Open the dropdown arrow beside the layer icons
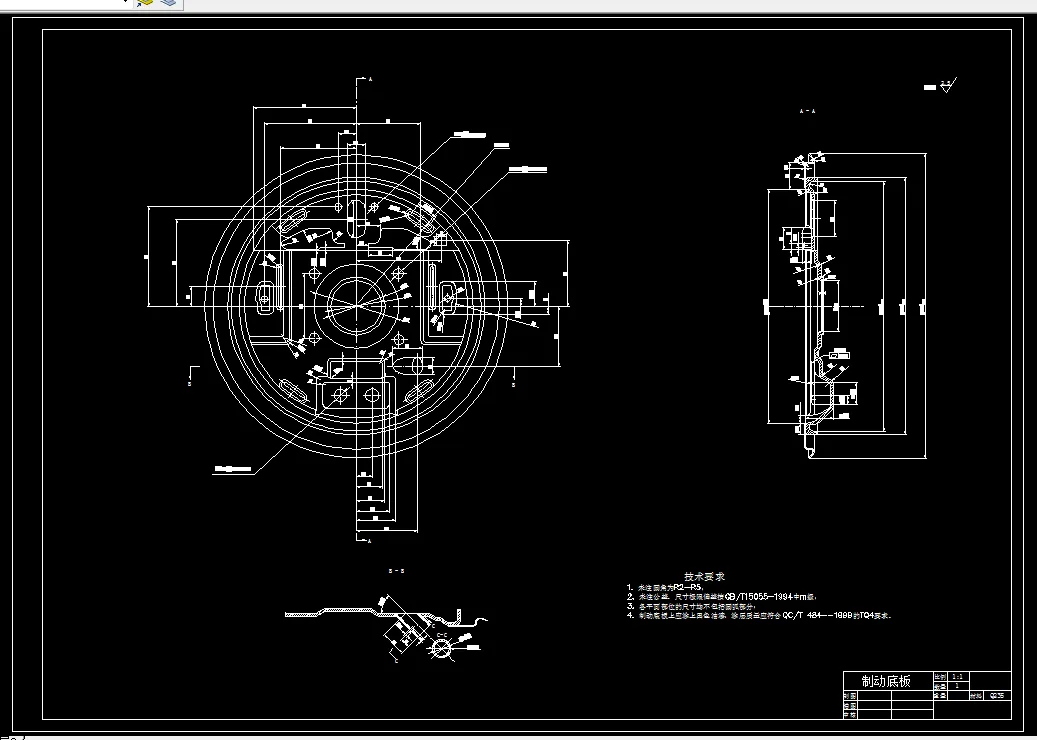The width and height of the screenshot is (1037, 740). pos(126,2)
